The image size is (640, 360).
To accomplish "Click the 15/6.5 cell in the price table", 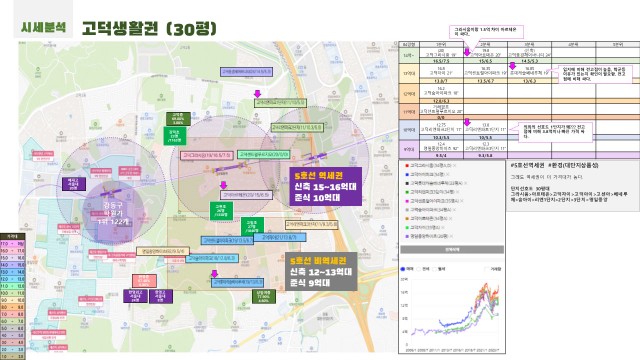I will pos(485,61).
